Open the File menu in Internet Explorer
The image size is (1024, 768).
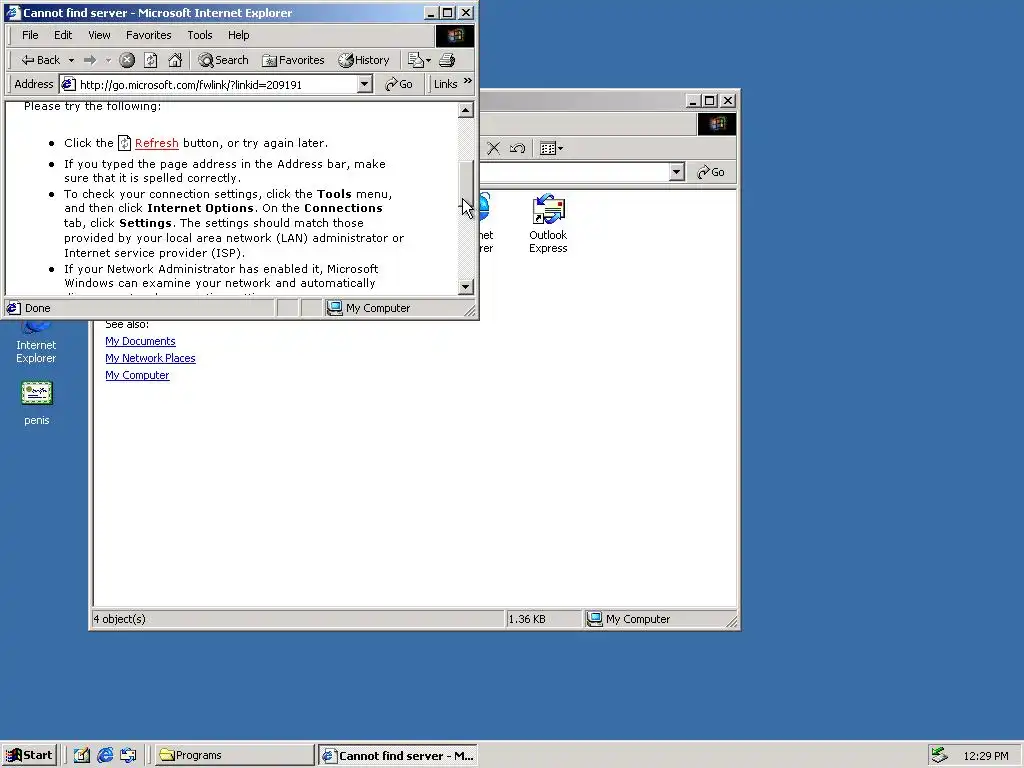click(30, 35)
